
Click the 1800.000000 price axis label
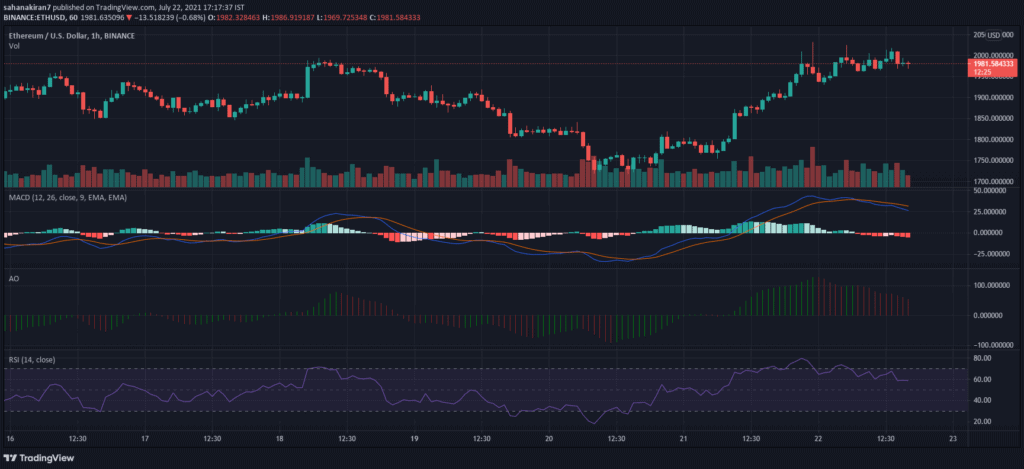pyautogui.click(x=994, y=140)
